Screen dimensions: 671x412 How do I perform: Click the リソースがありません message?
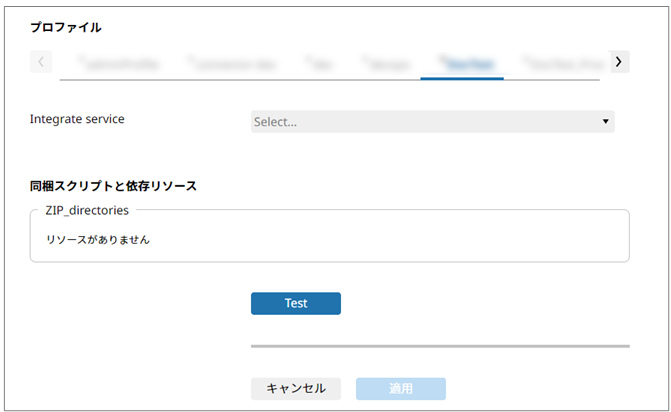[x=98, y=240]
